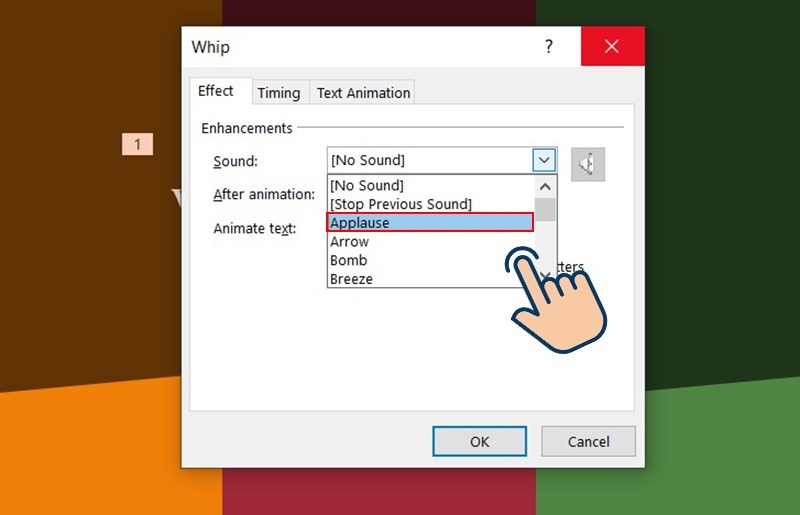Choose Breeze from the sound list

430,279
